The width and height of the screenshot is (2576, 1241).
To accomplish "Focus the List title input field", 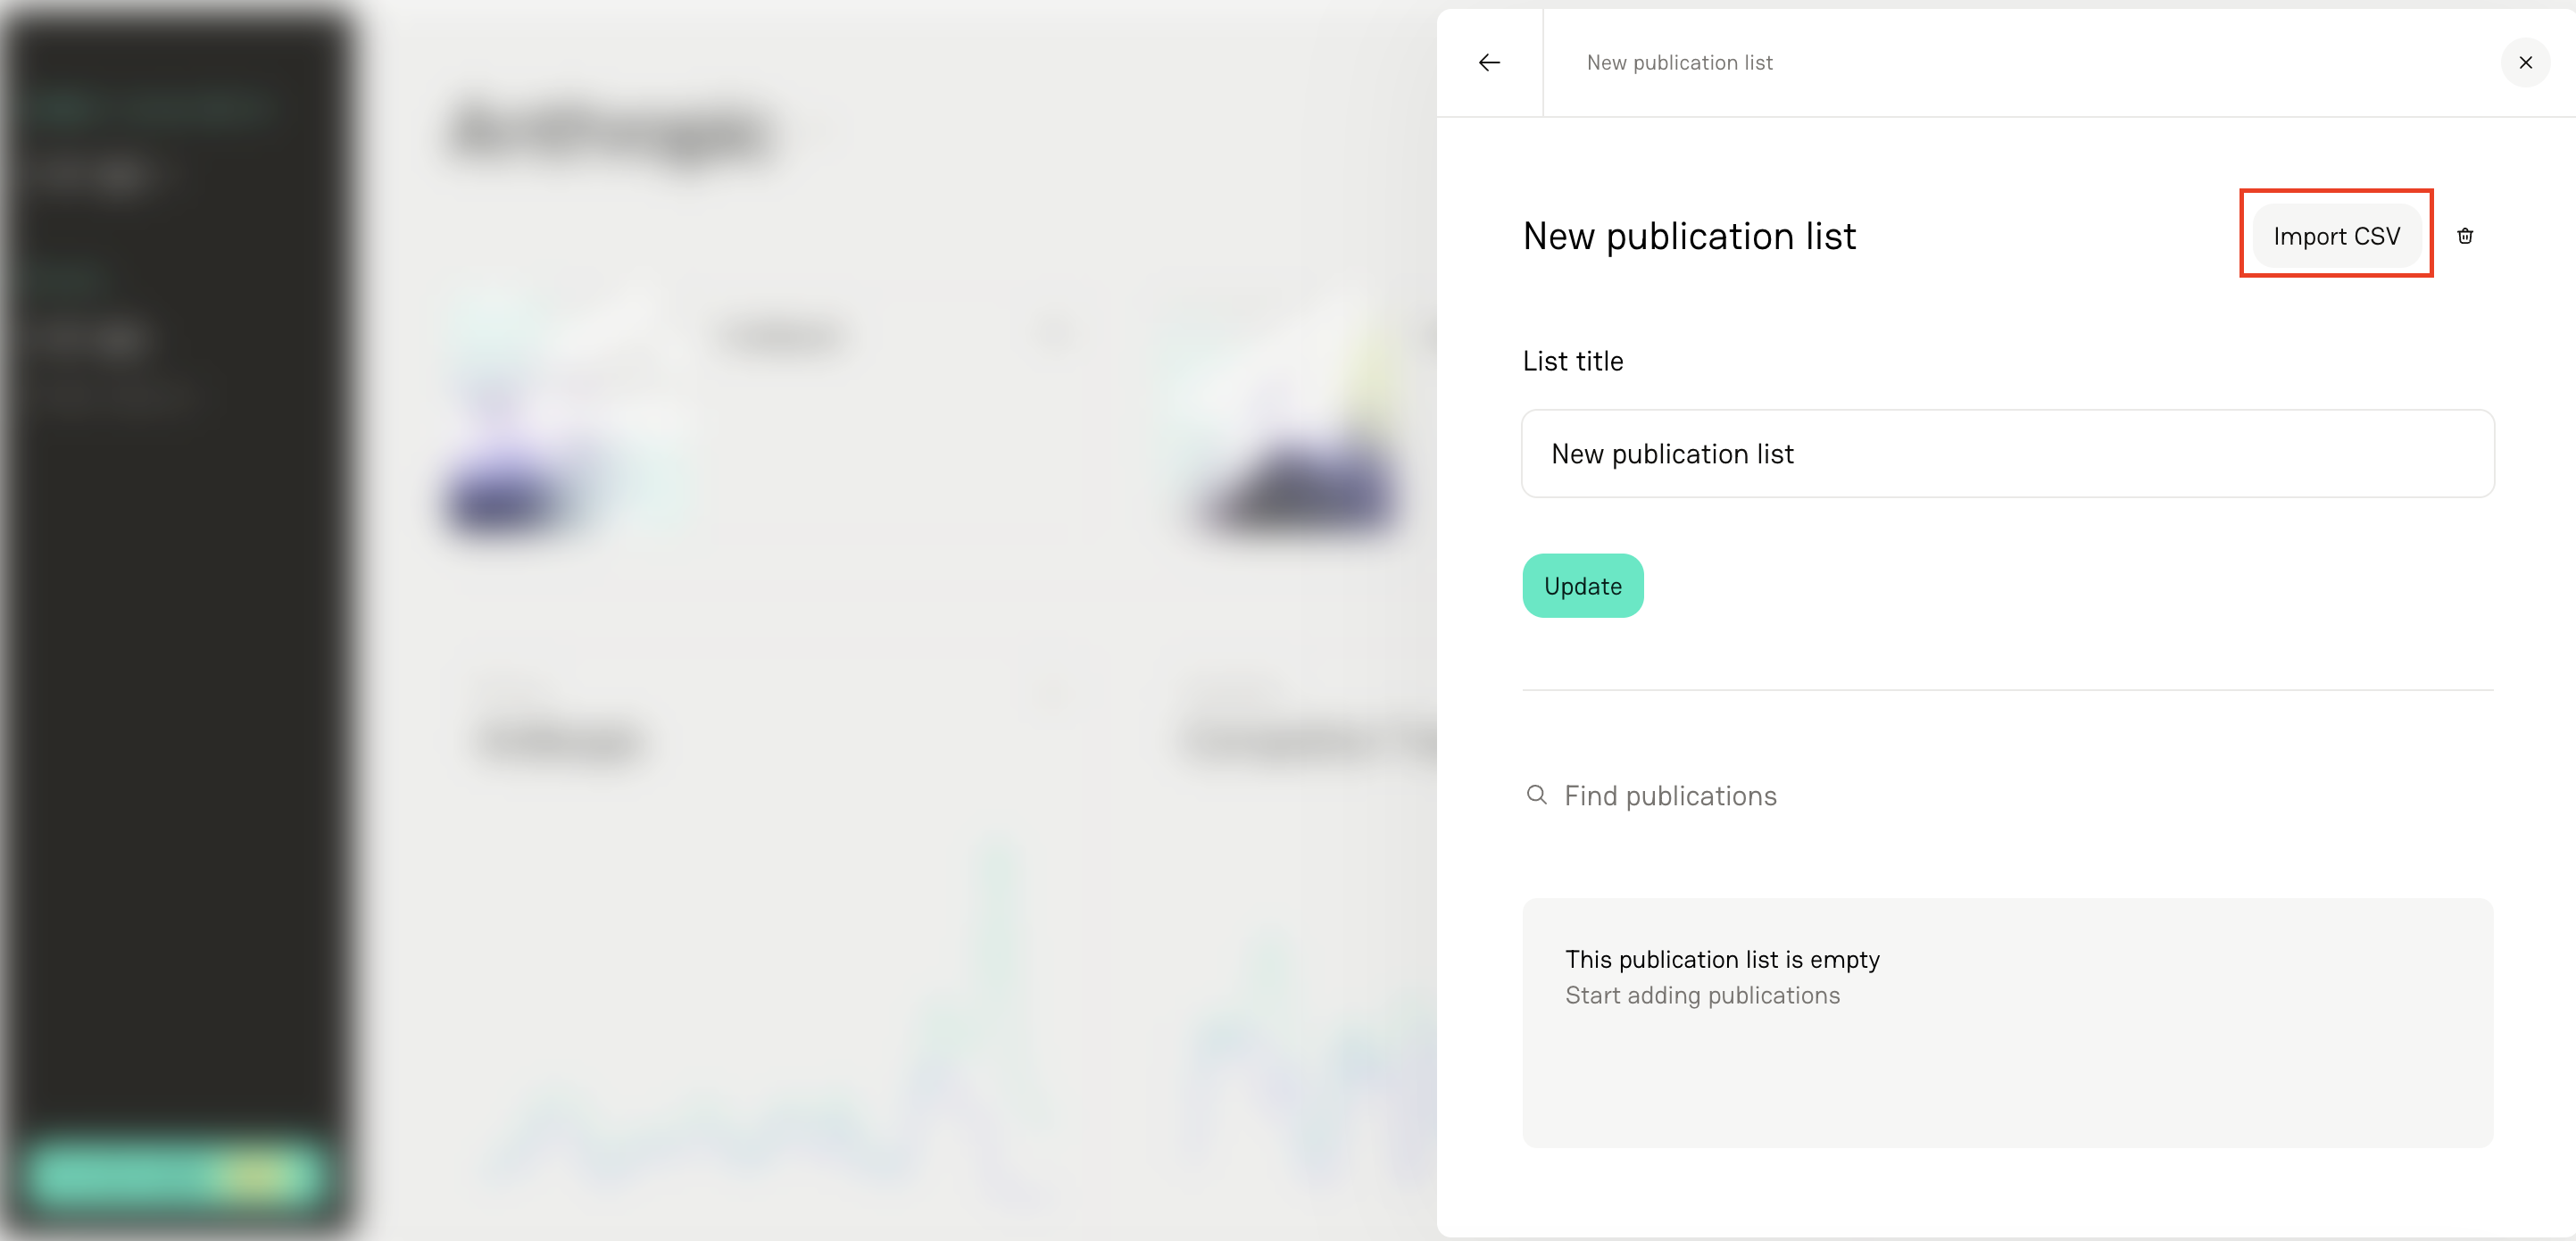I will (x=2007, y=454).
